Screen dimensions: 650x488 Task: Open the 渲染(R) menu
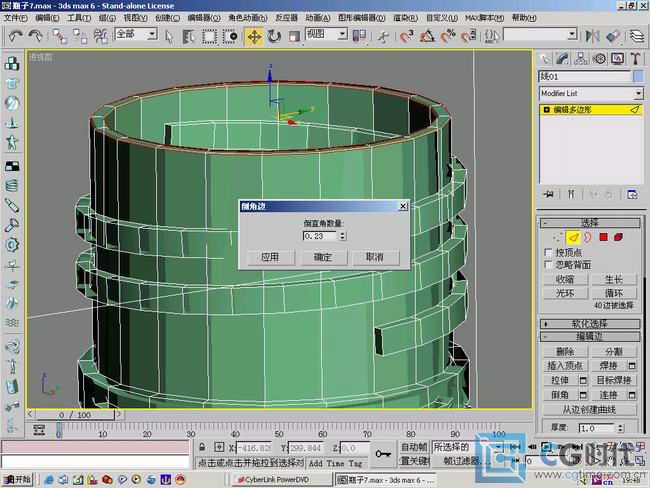[x=405, y=18]
